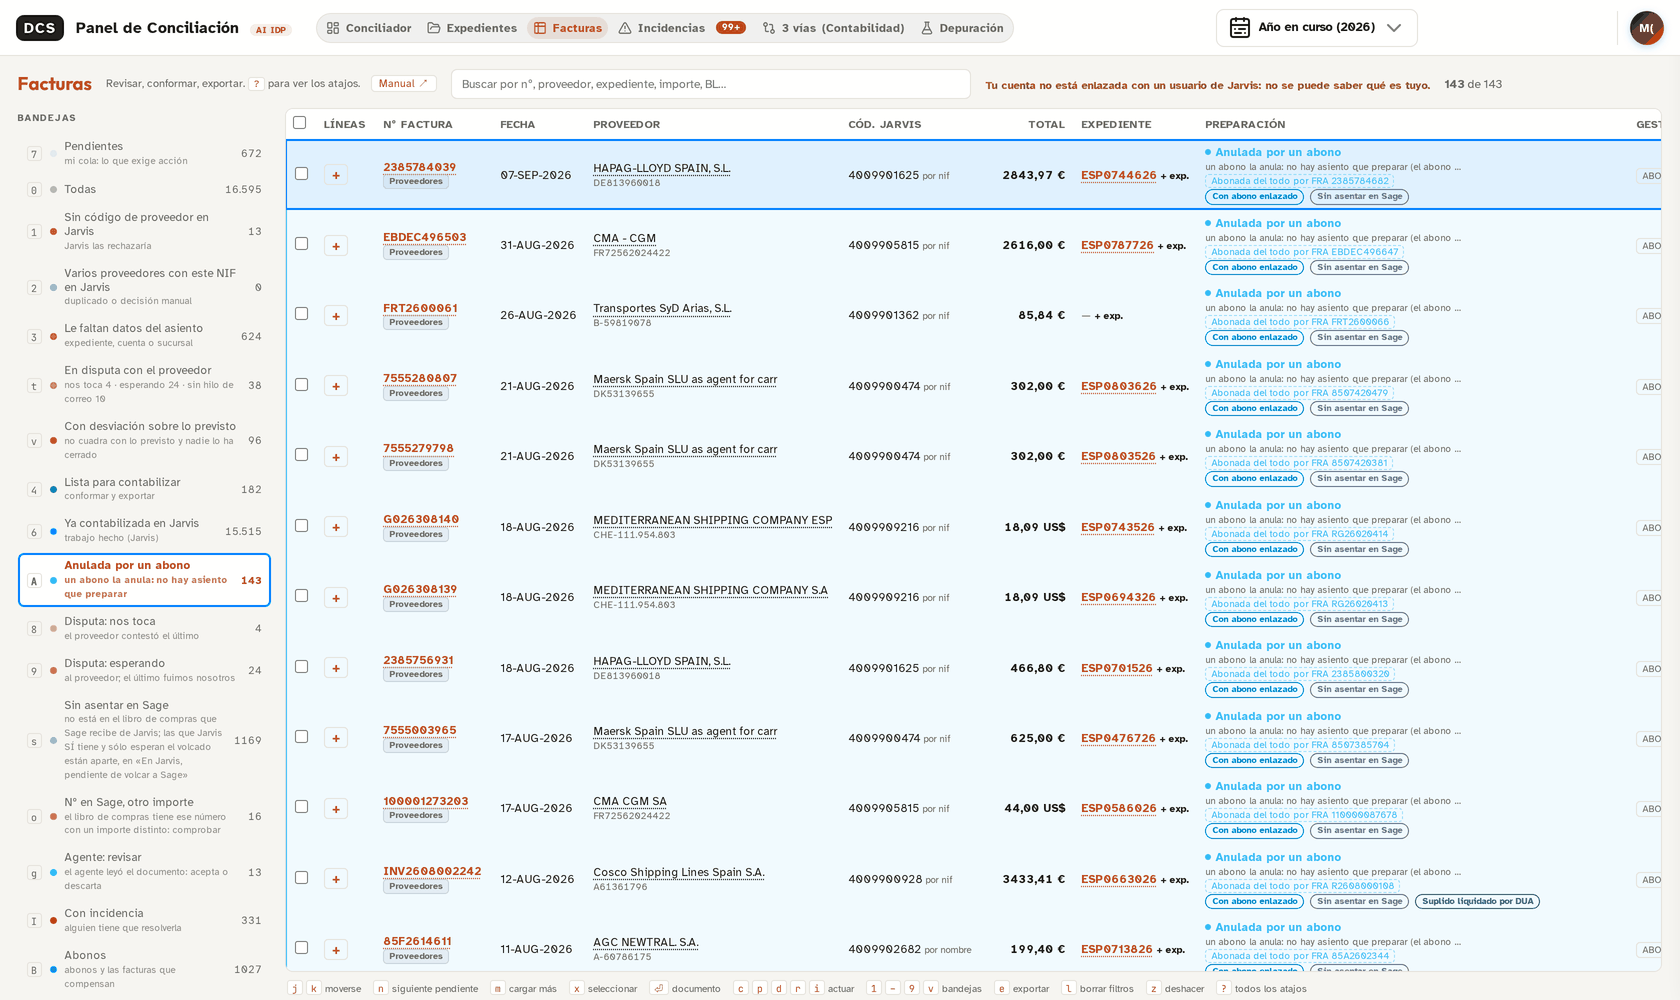Select the Pendientes inbox
Viewport: 1680px width, 1000px height.
pyautogui.click(x=144, y=153)
